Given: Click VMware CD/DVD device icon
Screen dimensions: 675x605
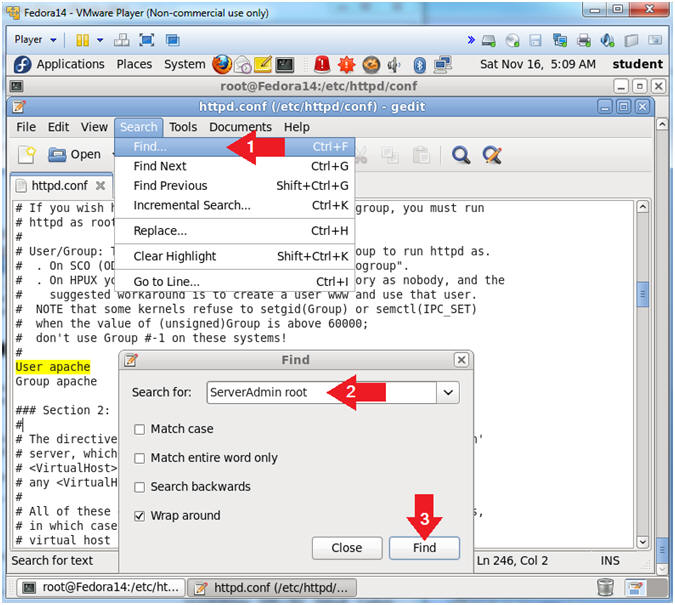Looking at the screenshot, I should pos(512,40).
